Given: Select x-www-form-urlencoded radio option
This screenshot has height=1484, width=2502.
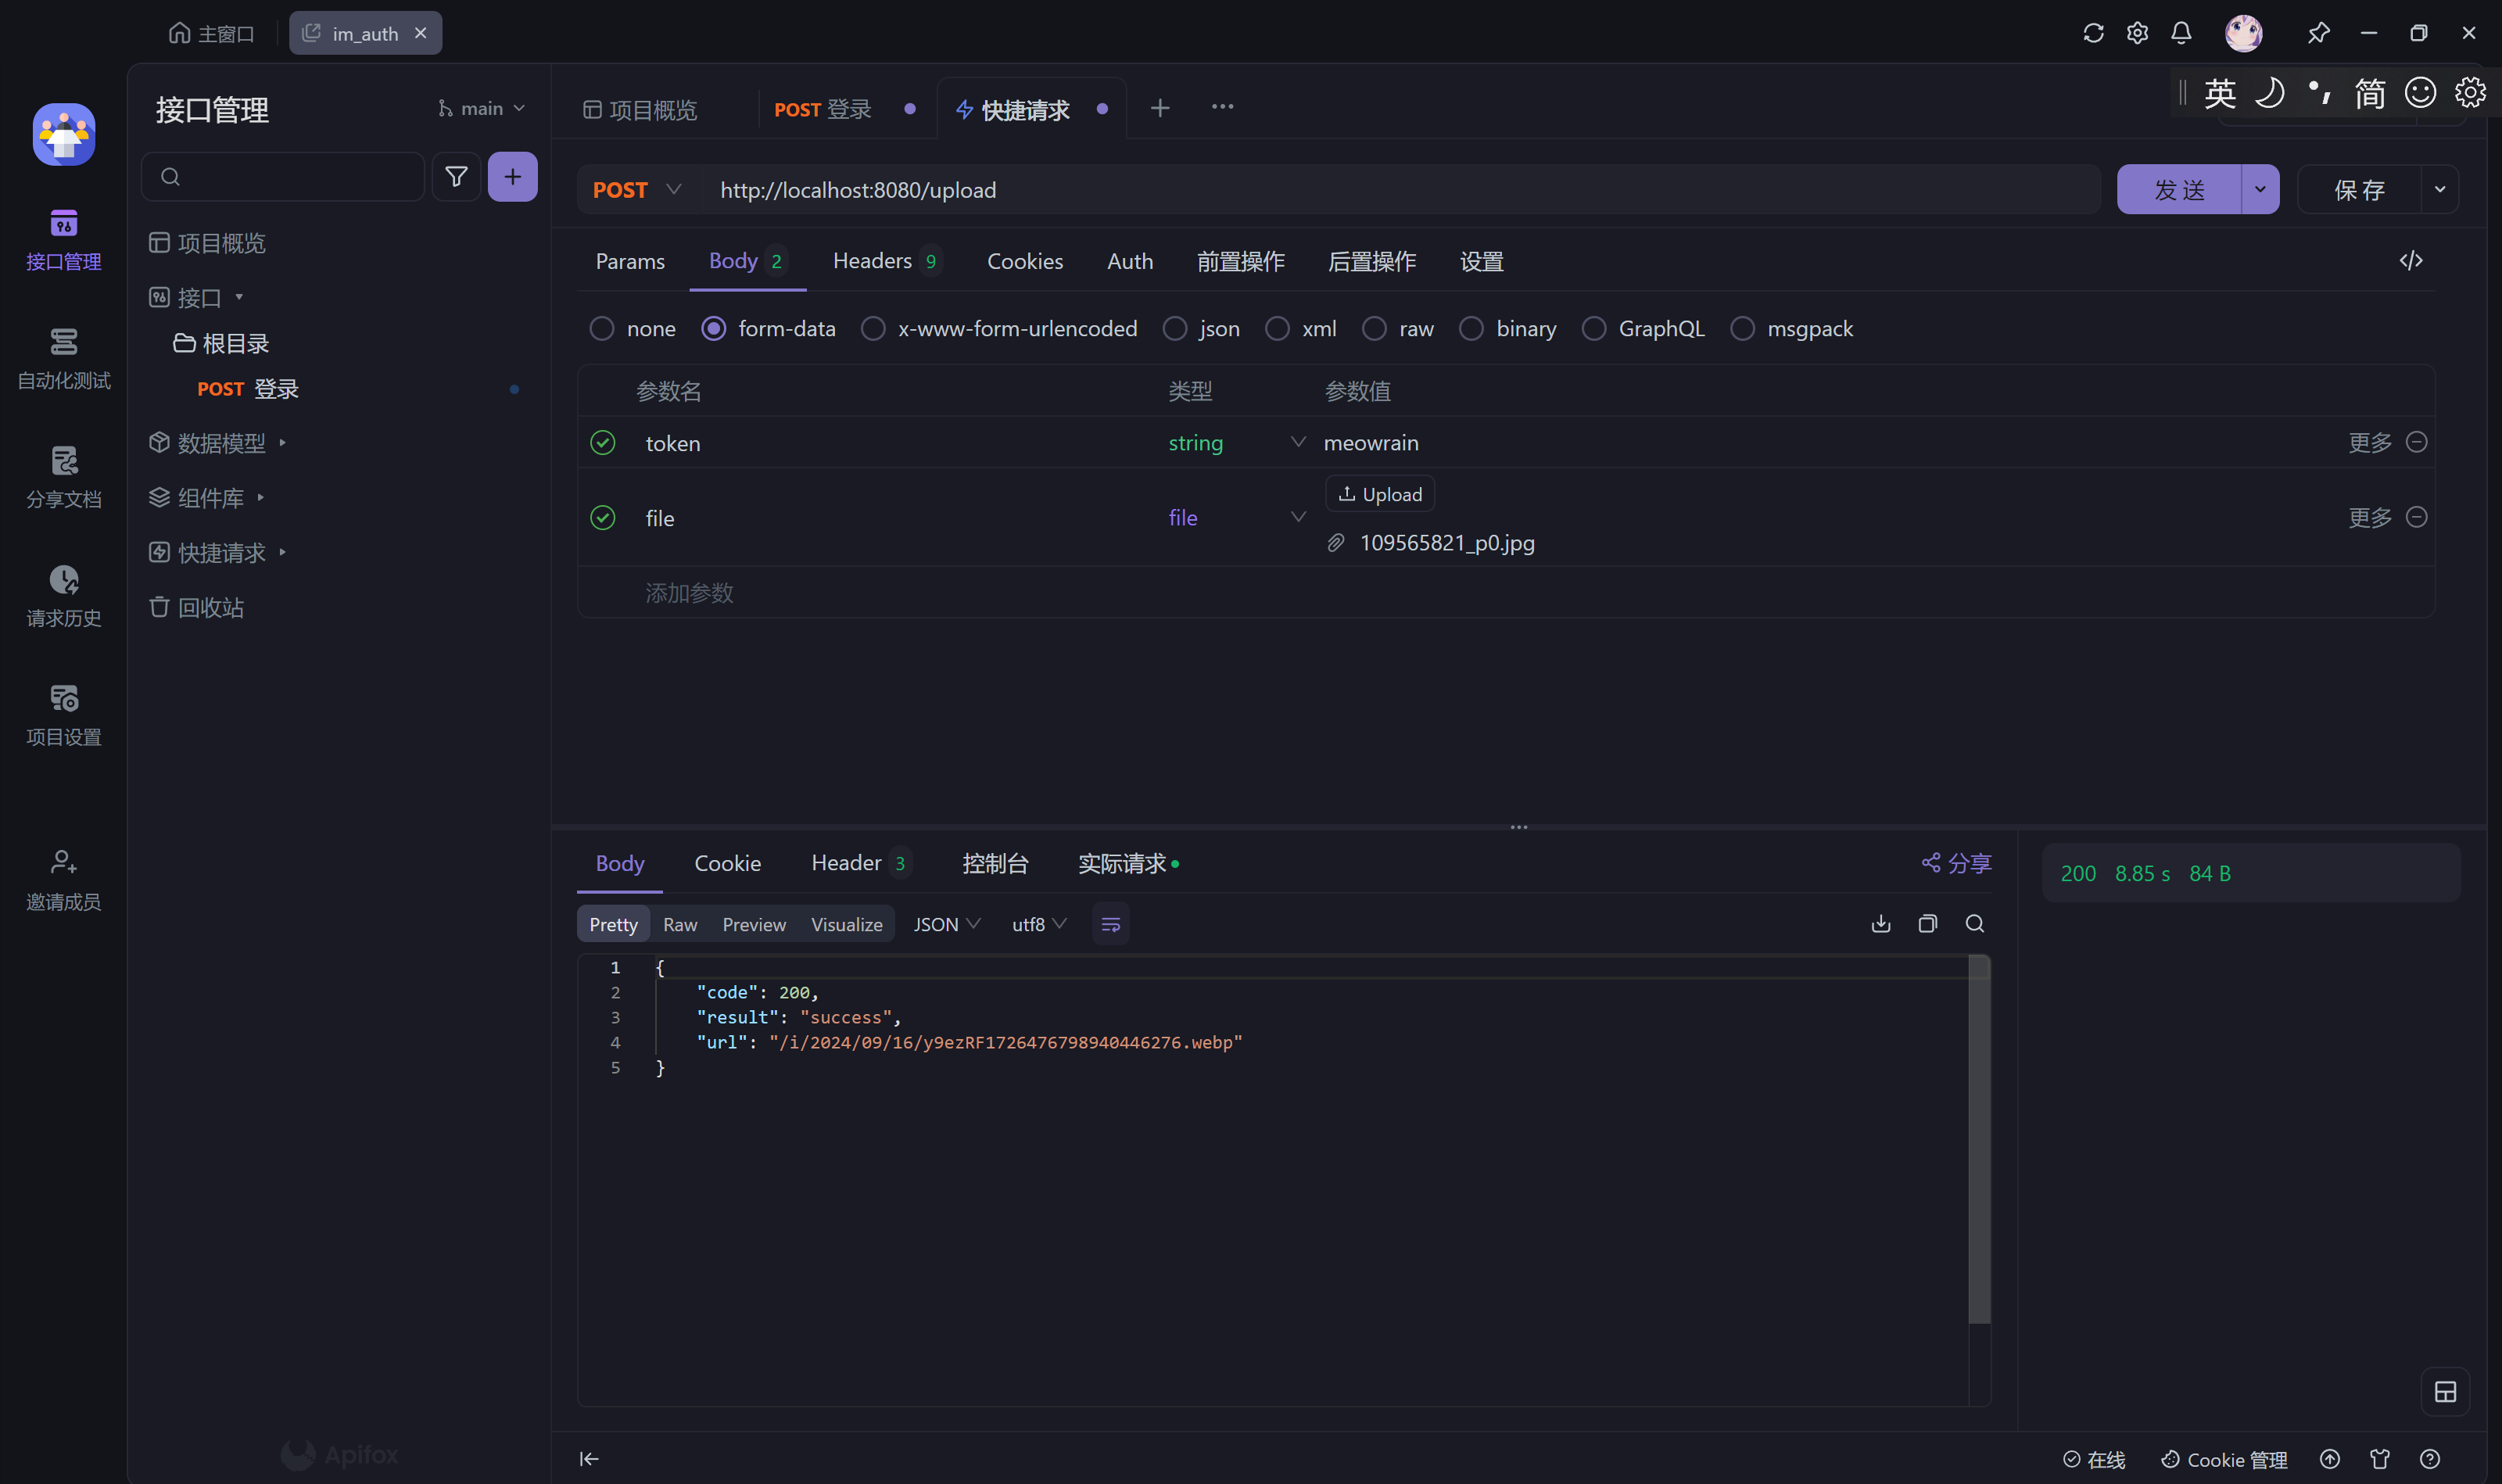Looking at the screenshot, I should (873, 329).
